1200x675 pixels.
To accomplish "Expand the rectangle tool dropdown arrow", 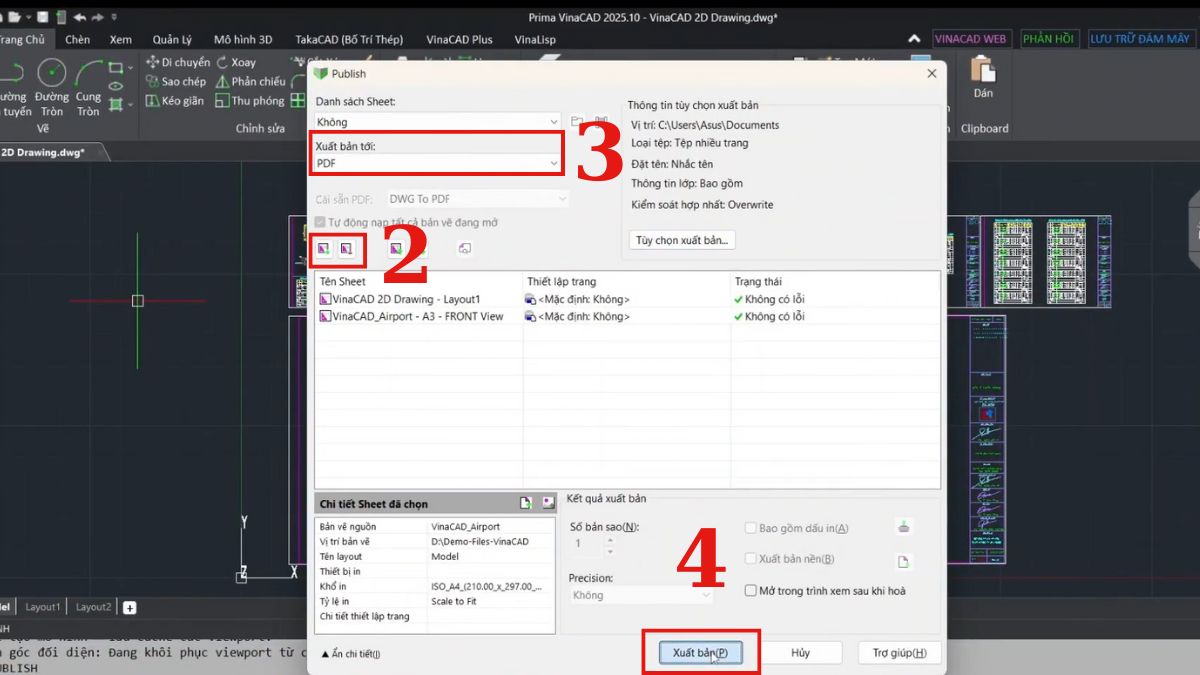I will click(130, 67).
